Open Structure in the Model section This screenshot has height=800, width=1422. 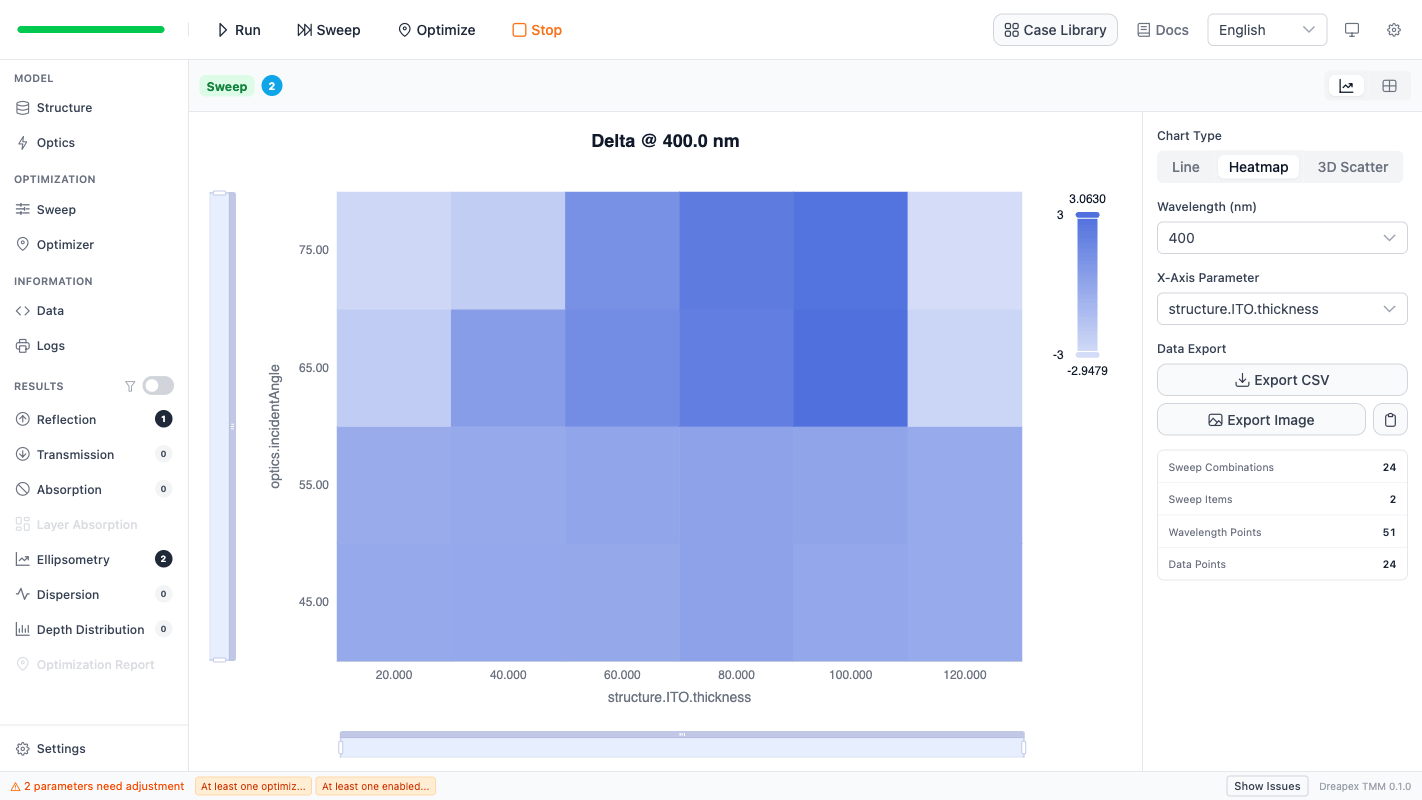tap(64, 108)
